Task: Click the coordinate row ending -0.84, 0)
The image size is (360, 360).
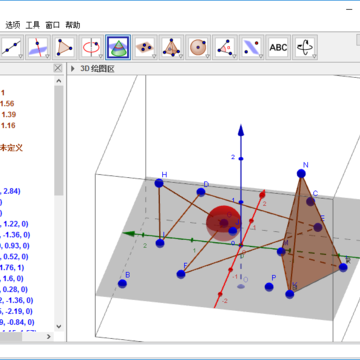Action: coord(17,322)
